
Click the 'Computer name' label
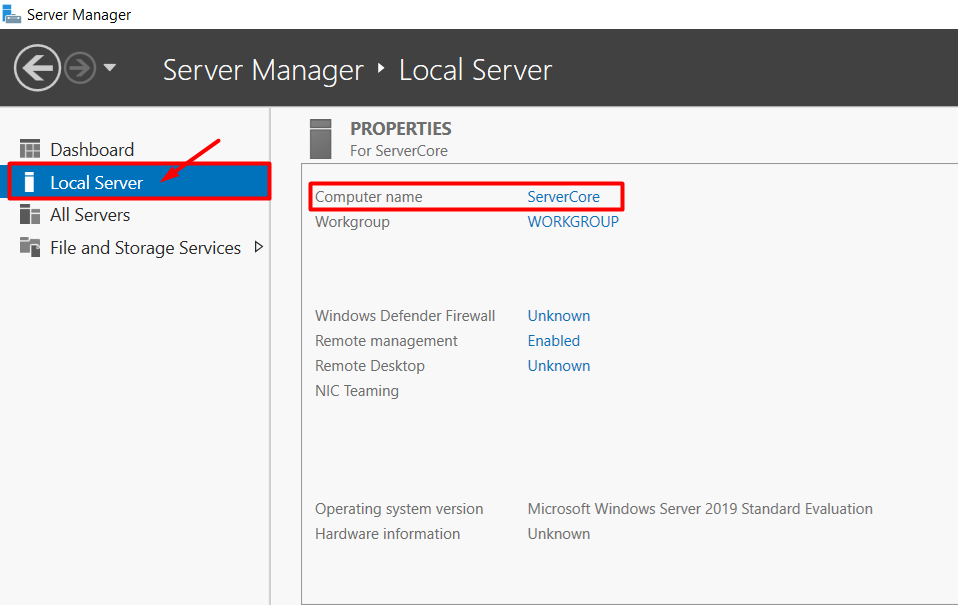pyautogui.click(x=368, y=197)
